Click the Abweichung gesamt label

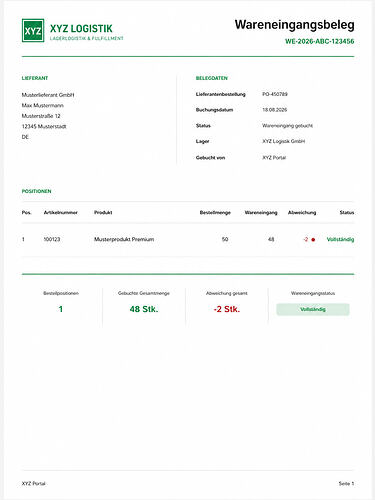point(227,293)
